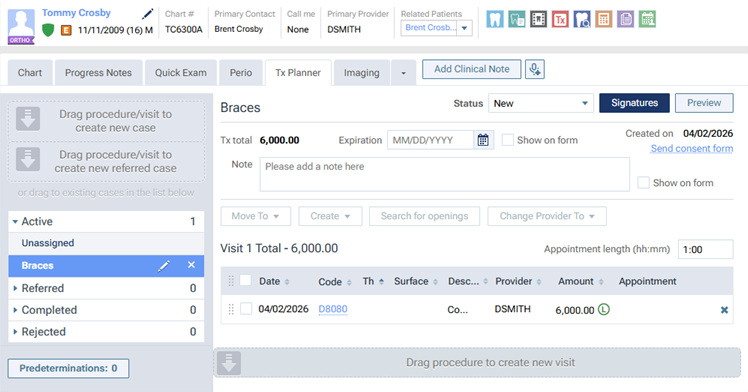This screenshot has width=748, height=392.
Task: Tick Show on form checkbox next to Expiration
Action: point(508,140)
